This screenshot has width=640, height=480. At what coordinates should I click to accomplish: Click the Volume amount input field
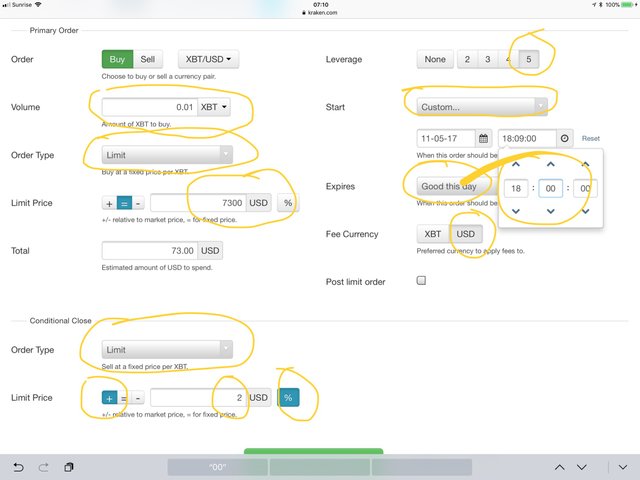150,107
